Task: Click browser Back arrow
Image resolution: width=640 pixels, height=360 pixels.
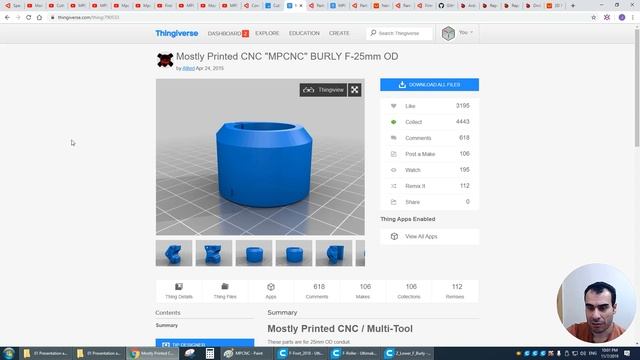Action: point(7,18)
